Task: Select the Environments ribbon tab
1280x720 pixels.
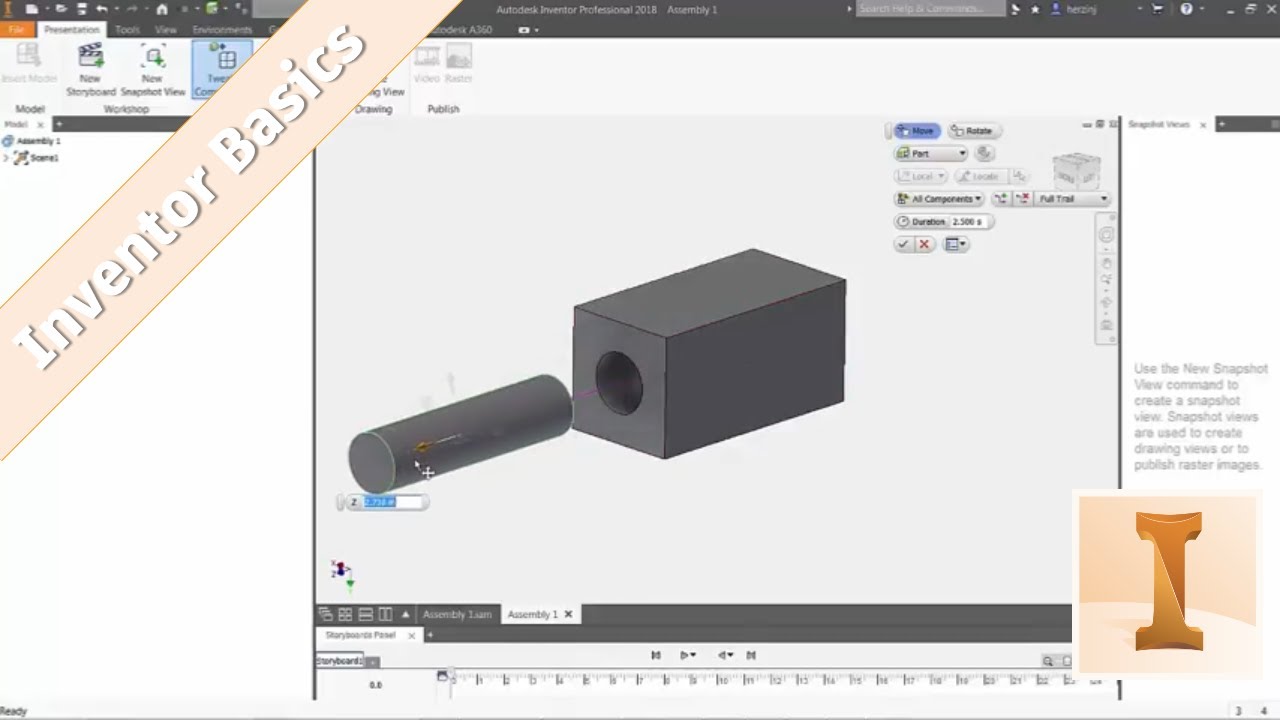Action: point(222,30)
